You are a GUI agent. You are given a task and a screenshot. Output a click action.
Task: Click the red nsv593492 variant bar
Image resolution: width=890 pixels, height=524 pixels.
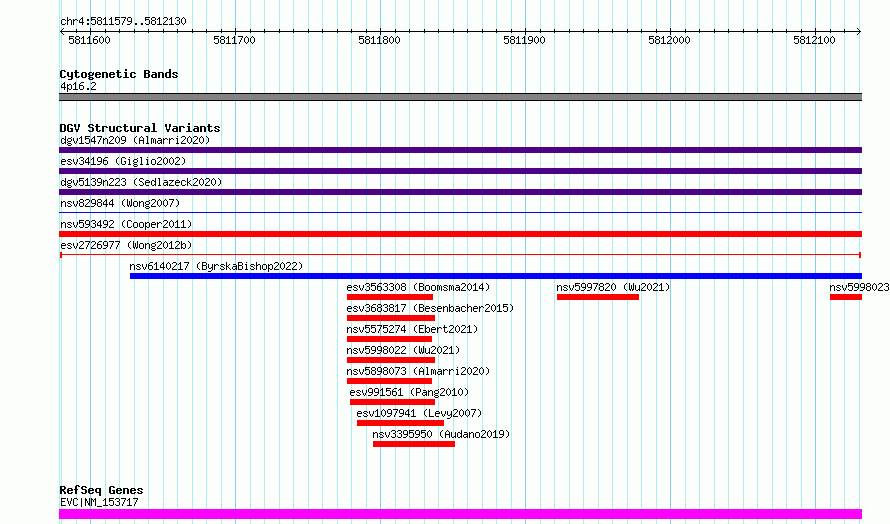(460, 234)
